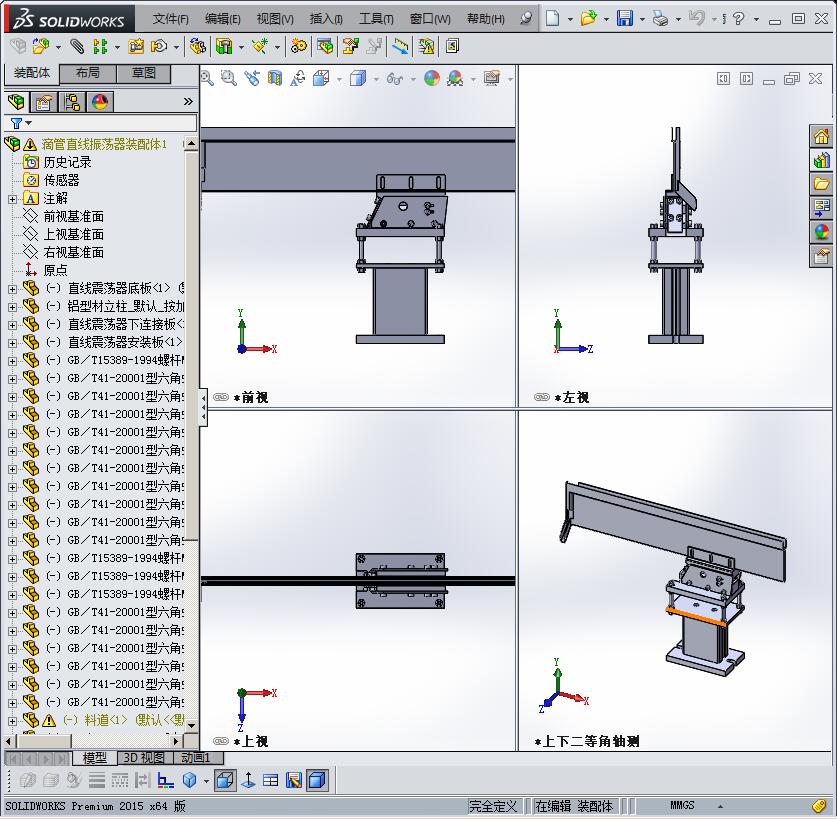Click the Exploded View icon
The image size is (837, 819).
[x=351, y=46]
